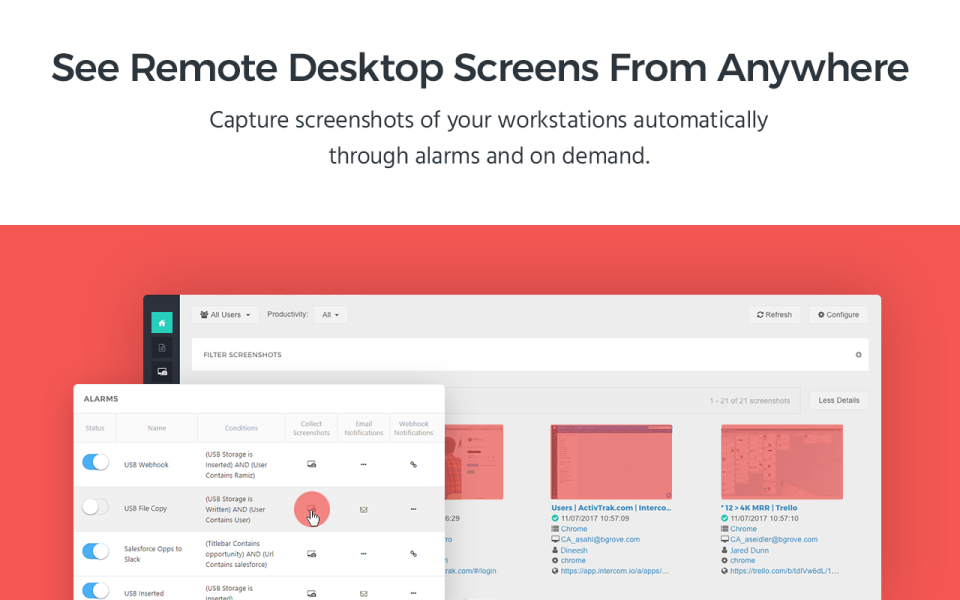Click the email ellipsis for USB Webhook

click(364, 465)
